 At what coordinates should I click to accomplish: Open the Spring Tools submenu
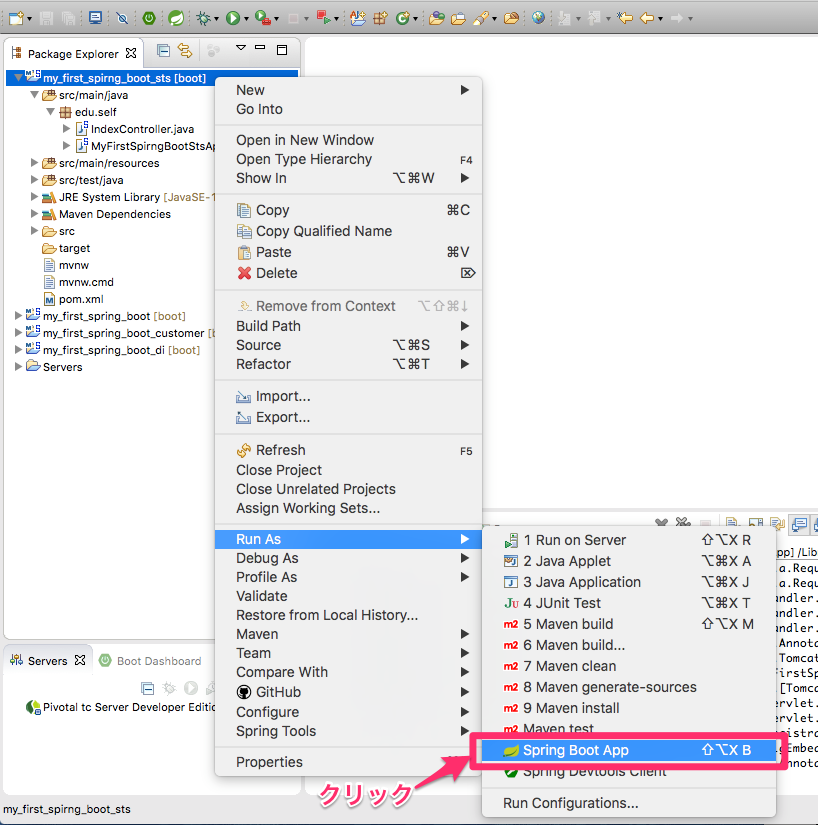tap(348, 731)
